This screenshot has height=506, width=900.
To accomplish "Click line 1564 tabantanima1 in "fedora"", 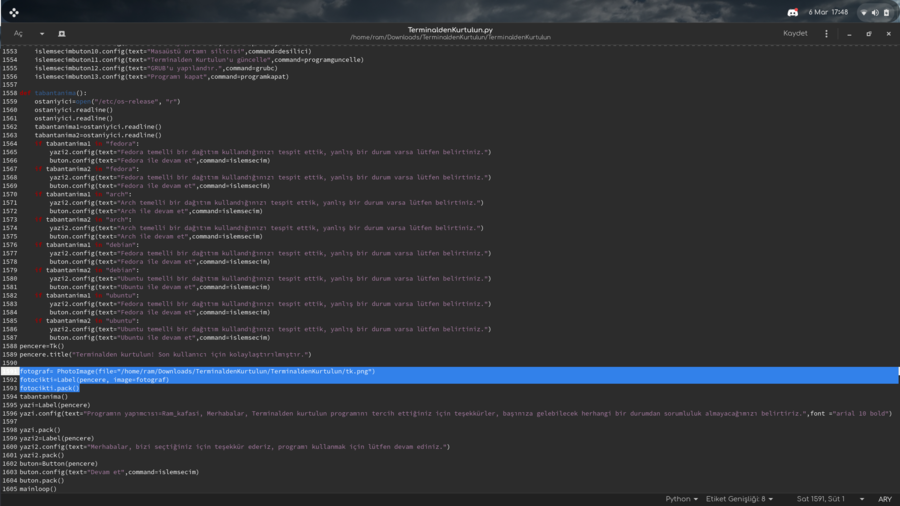I will coord(87,143).
